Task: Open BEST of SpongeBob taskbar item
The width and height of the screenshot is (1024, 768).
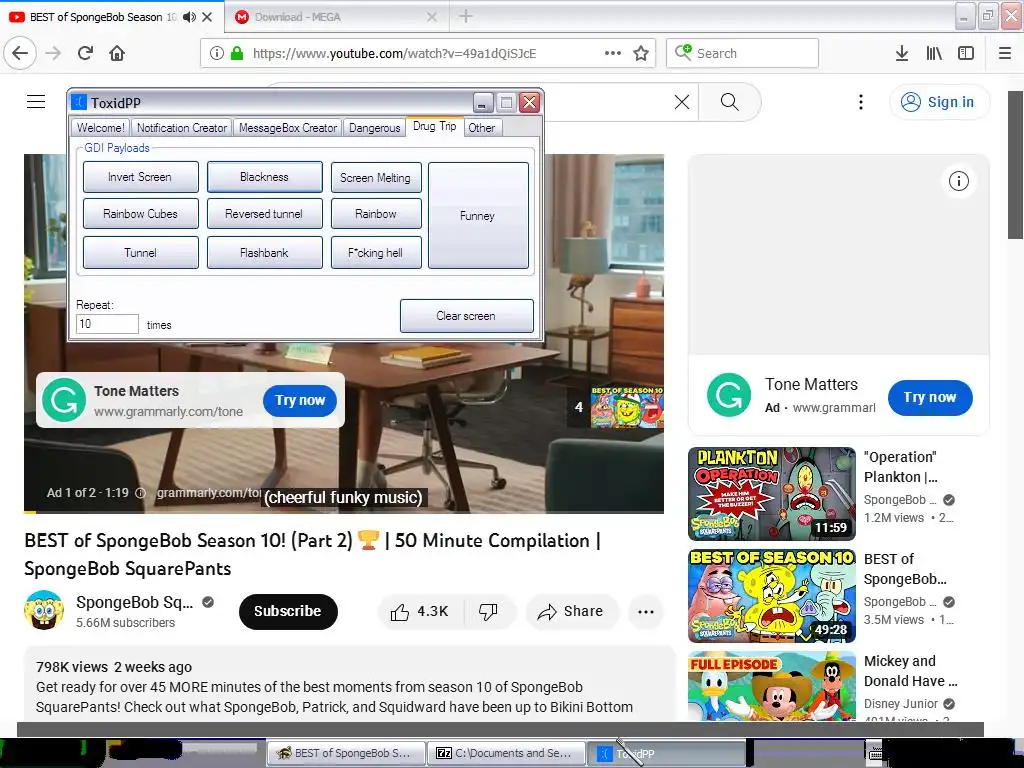Action: 345,753
